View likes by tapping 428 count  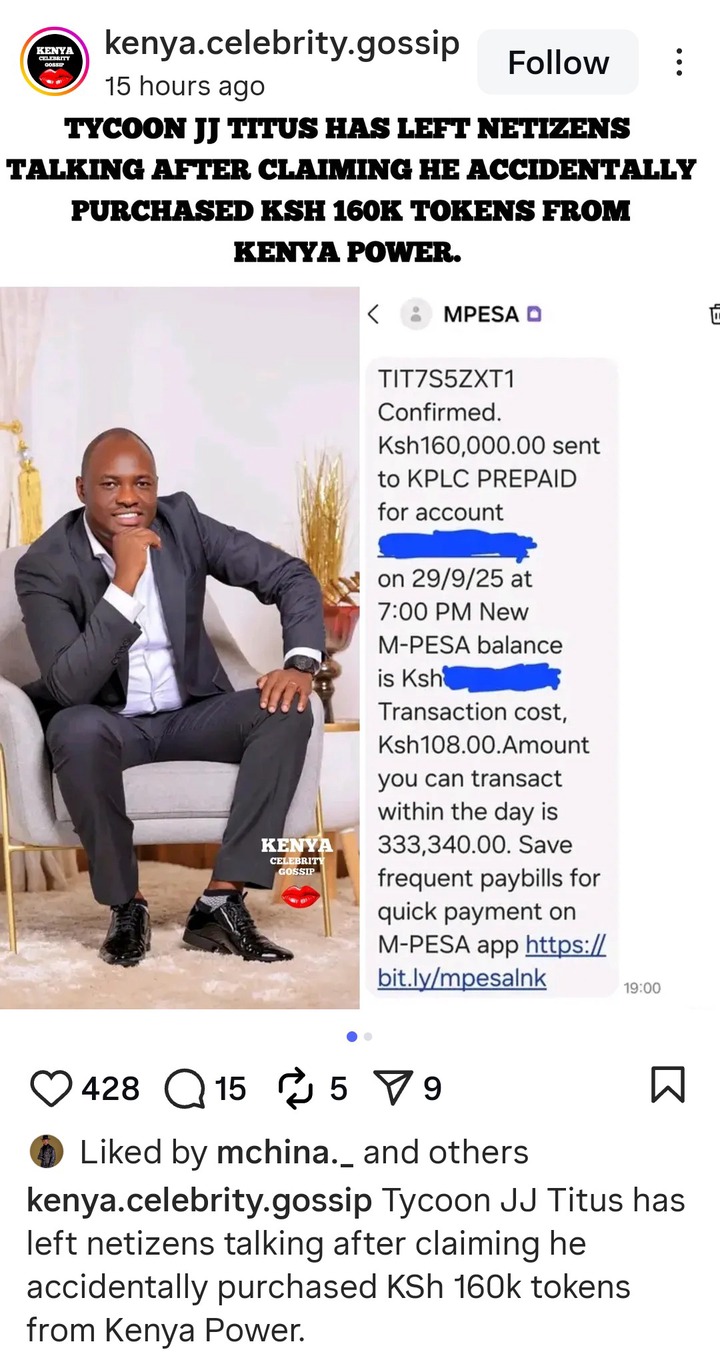[110, 1088]
